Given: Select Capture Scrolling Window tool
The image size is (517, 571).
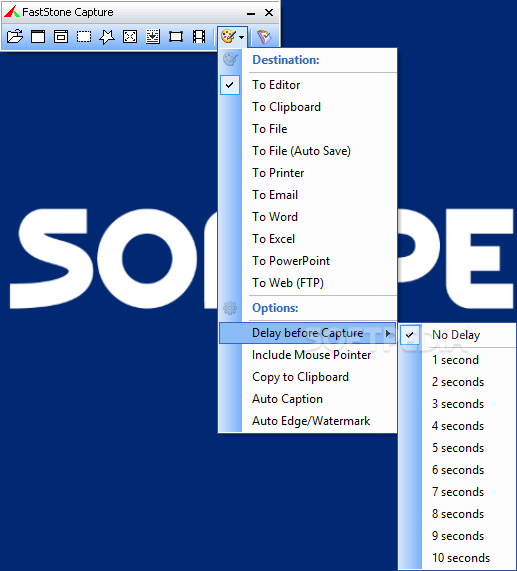Looking at the screenshot, I should tap(153, 37).
